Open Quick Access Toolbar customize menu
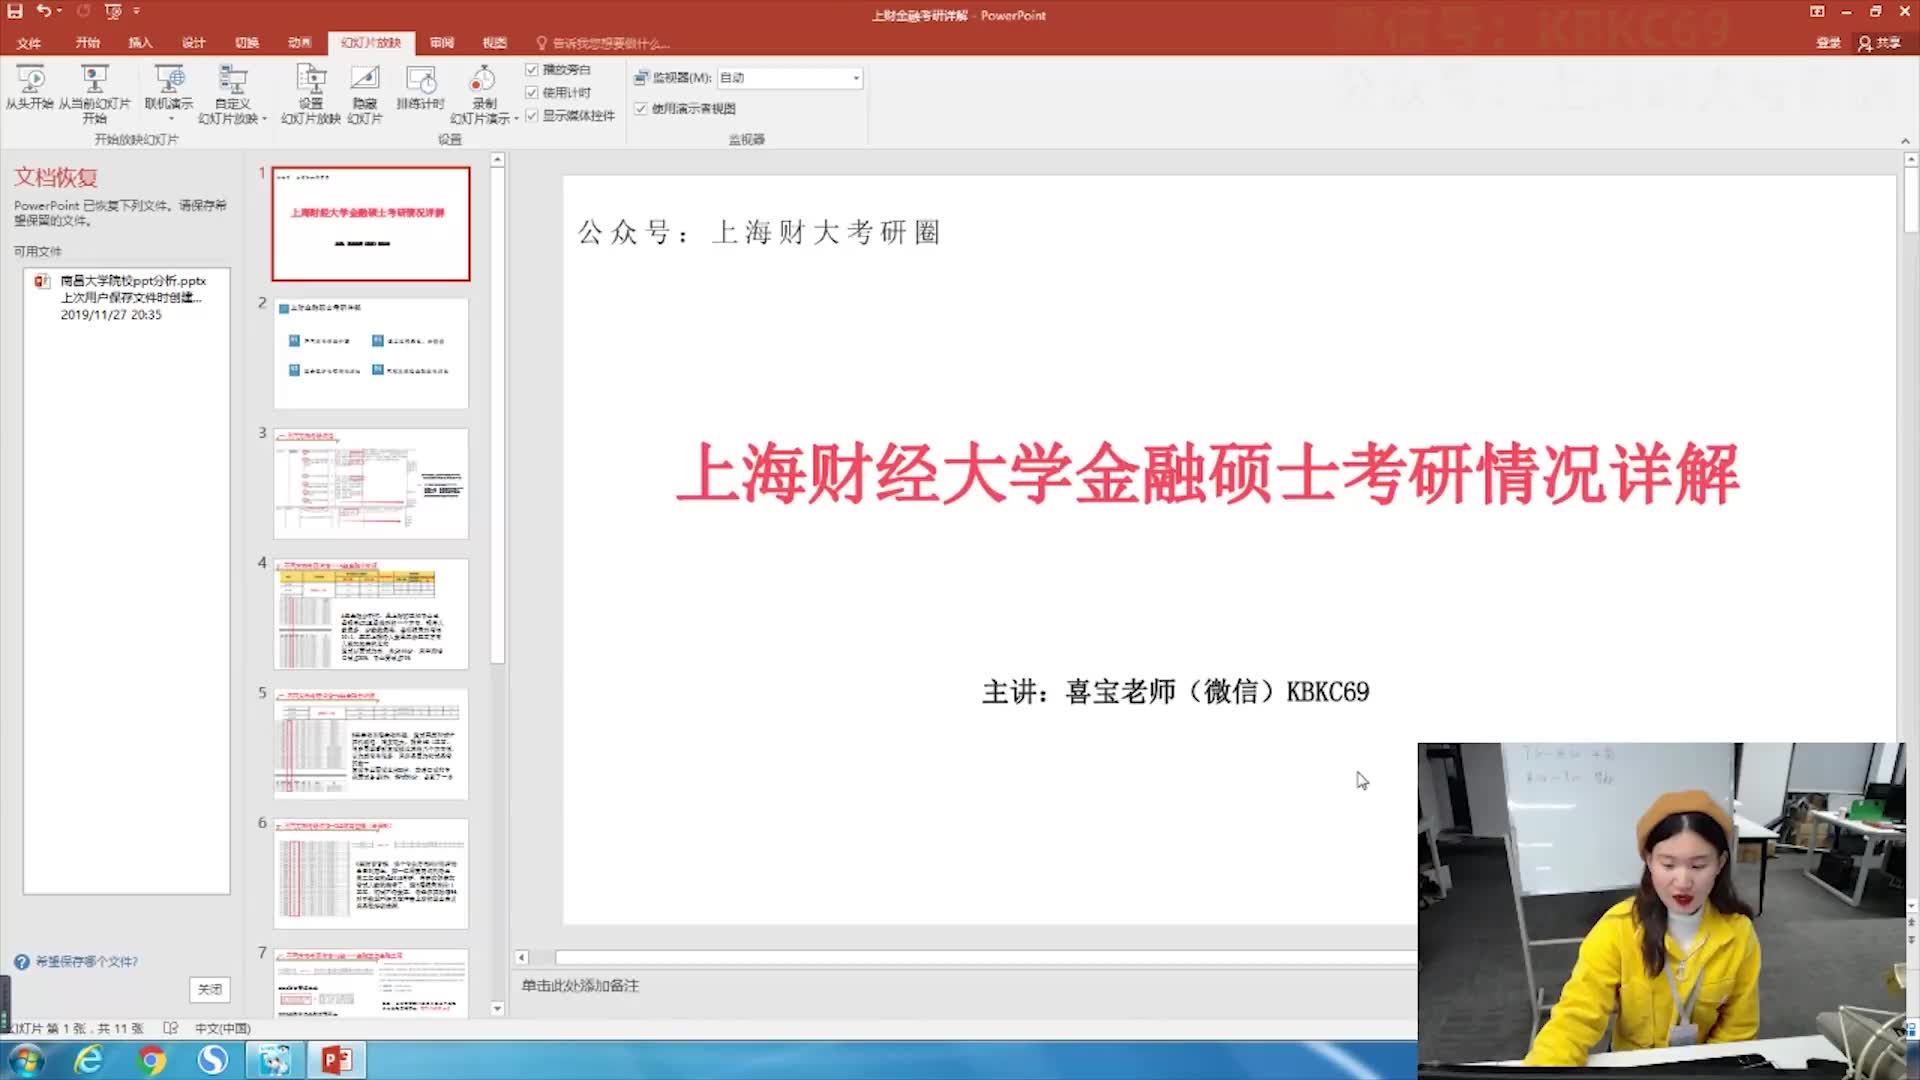 point(137,12)
